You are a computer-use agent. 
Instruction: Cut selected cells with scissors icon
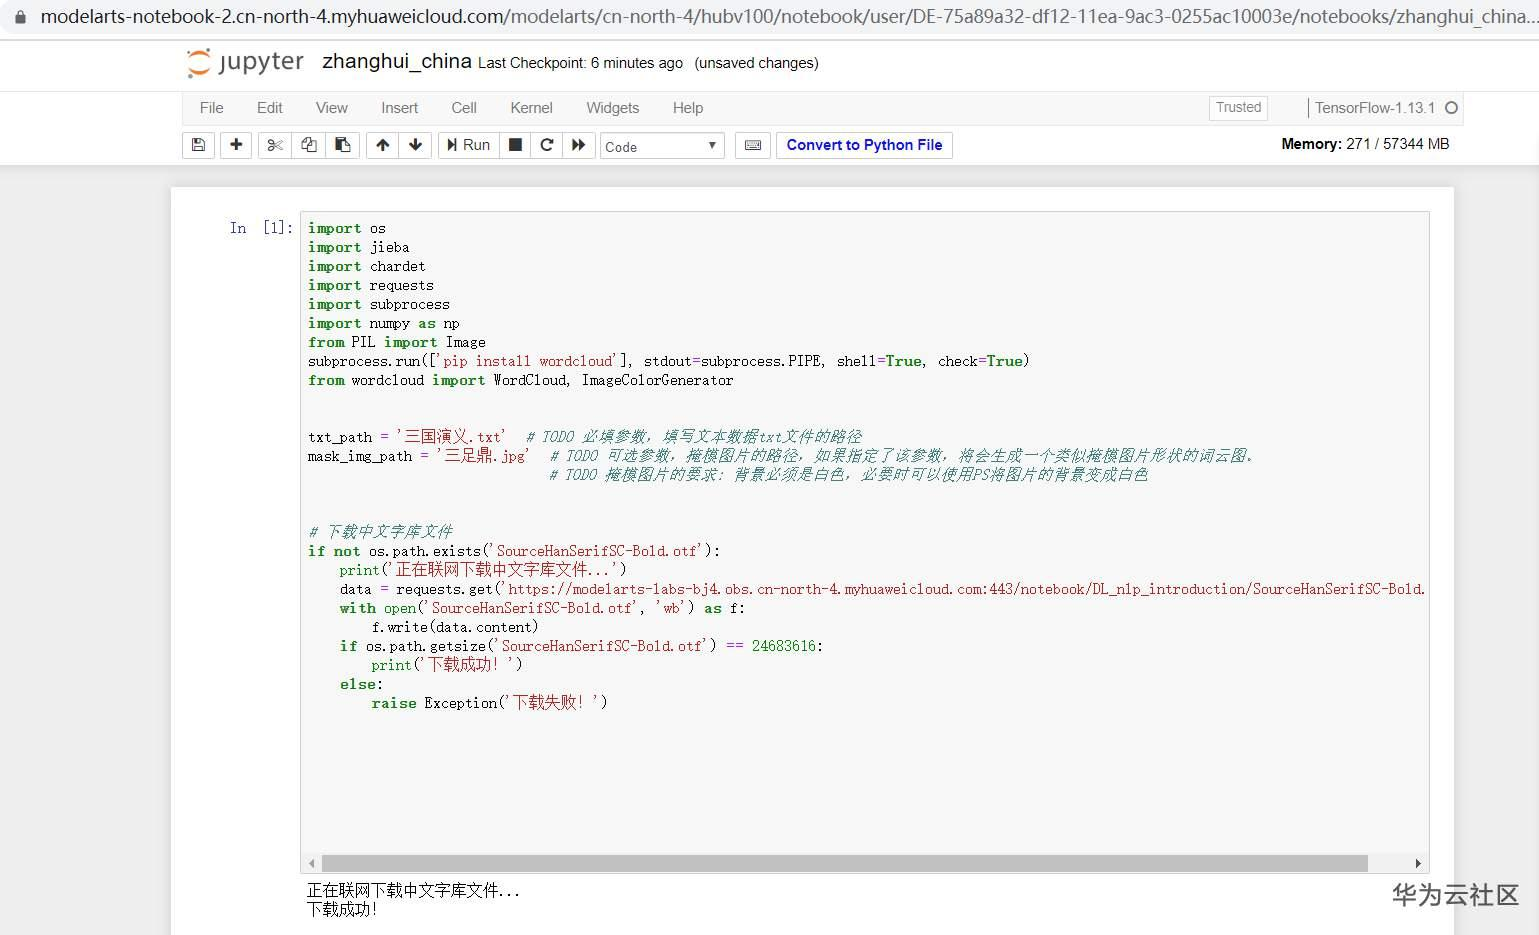click(x=275, y=145)
